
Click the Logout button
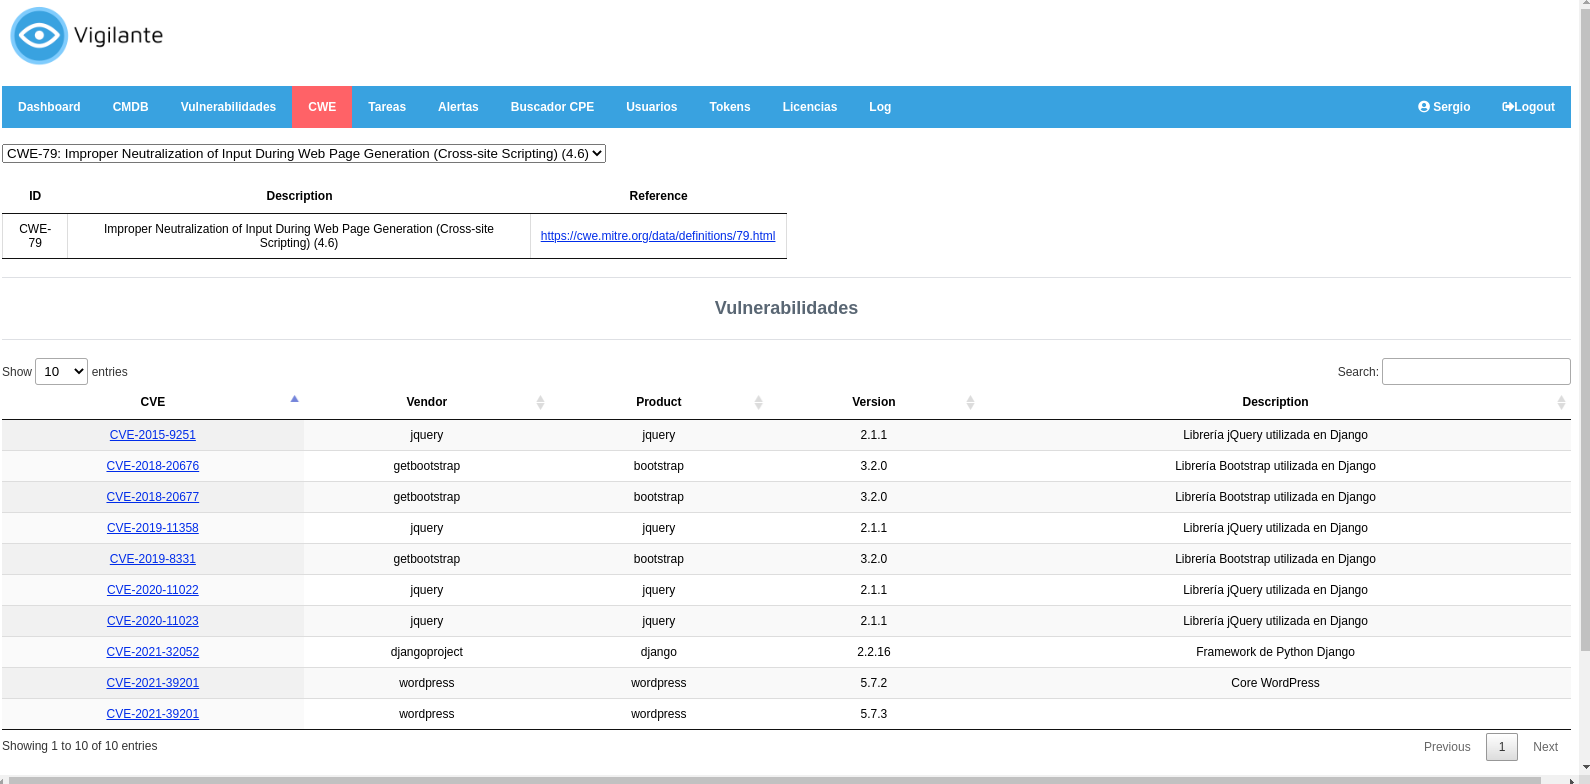[x=1528, y=107]
